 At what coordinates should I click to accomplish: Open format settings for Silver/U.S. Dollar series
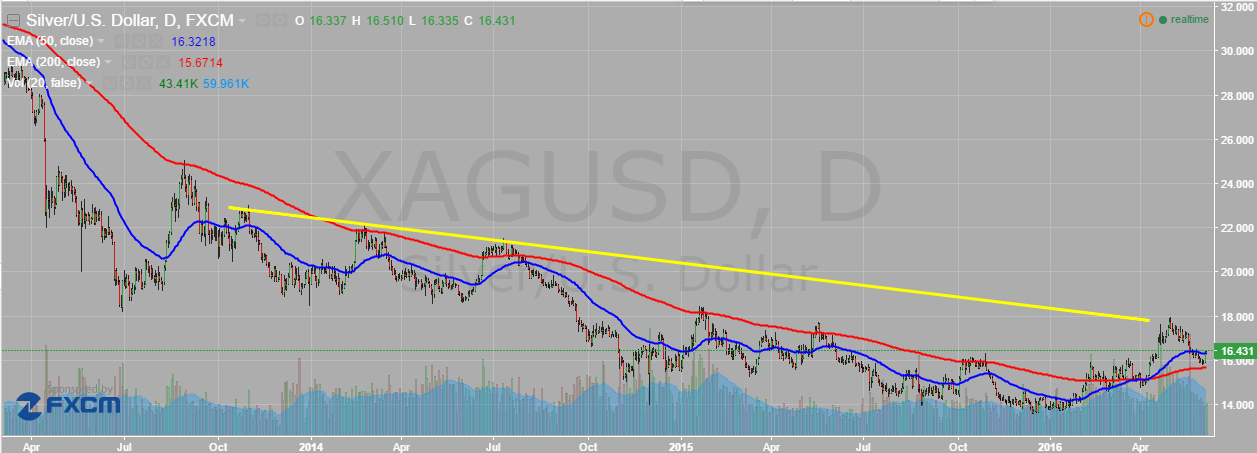pyautogui.click(x=279, y=21)
